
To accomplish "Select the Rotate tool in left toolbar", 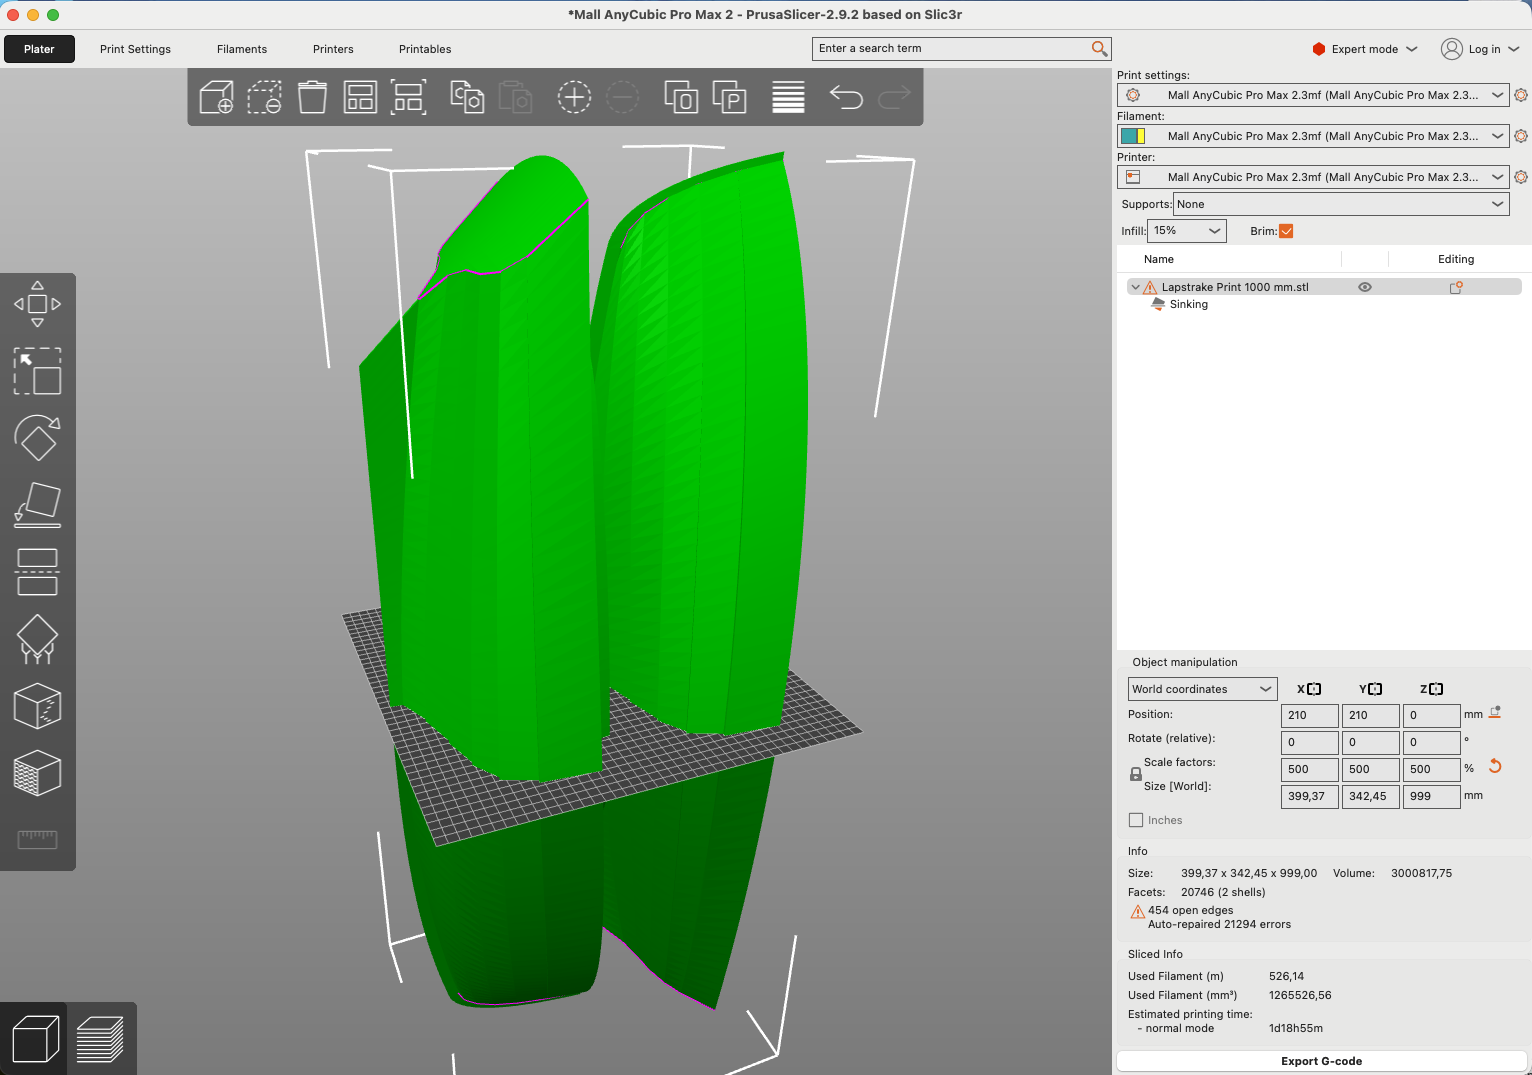I will (x=37, y=438).
